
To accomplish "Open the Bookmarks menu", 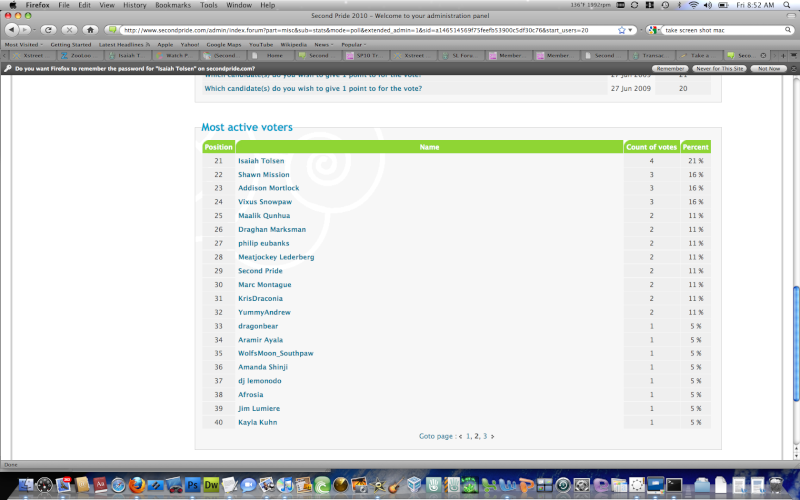I will (173, 5).
